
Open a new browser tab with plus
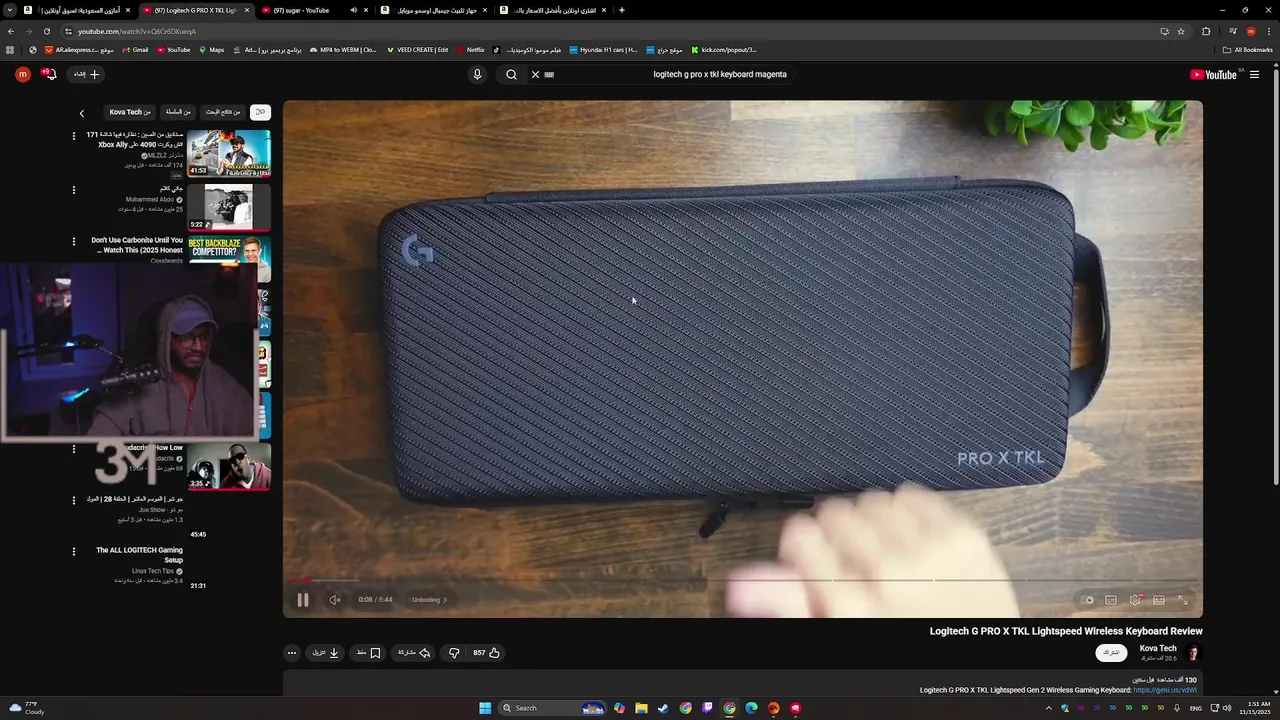(x=622, y=10)
